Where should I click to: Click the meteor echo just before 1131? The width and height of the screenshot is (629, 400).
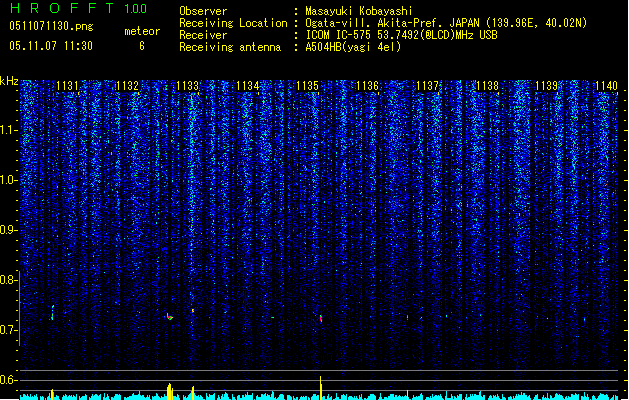pos(52,313)
